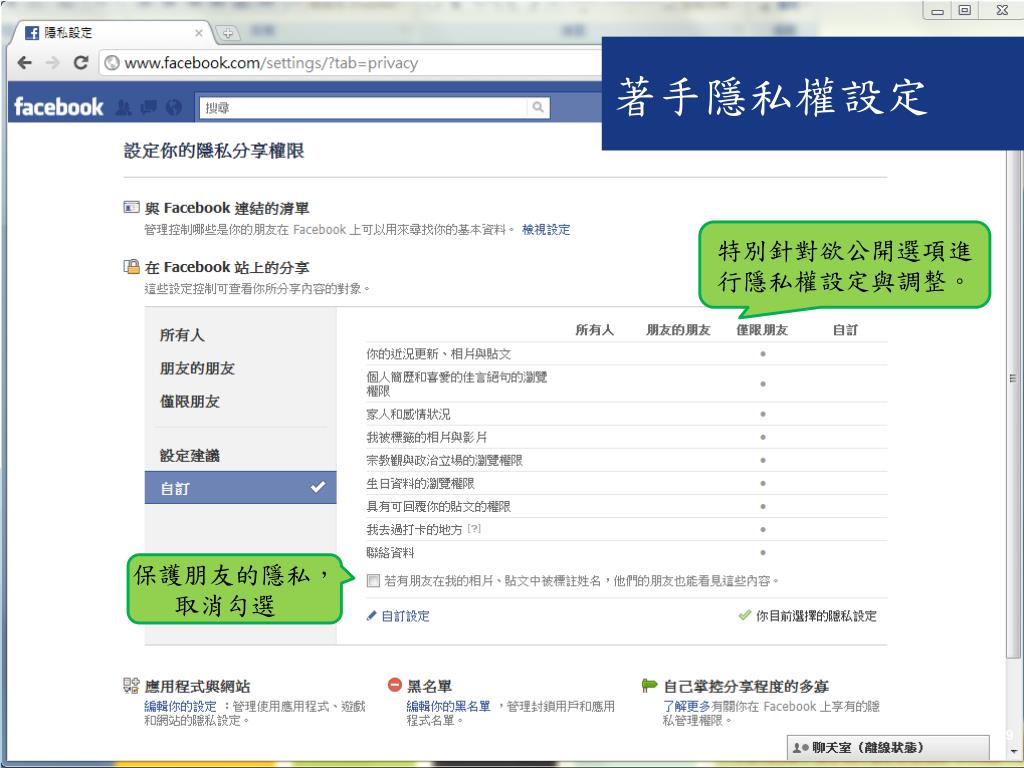The width and height of the screenshot is (1024, 768).
Task: Click the 家人和感情狀況 row
Action: pos(626,414)
